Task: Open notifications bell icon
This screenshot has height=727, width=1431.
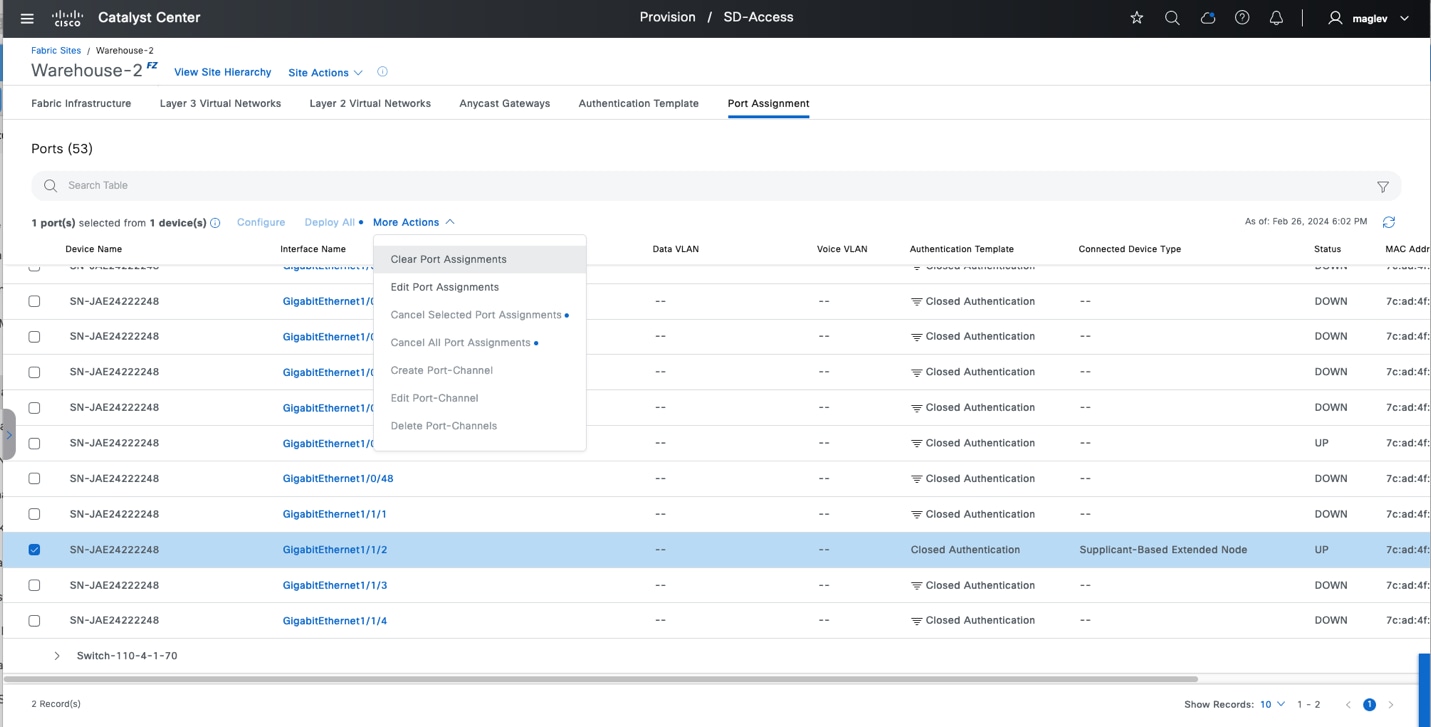Action: coord(1276,18)
